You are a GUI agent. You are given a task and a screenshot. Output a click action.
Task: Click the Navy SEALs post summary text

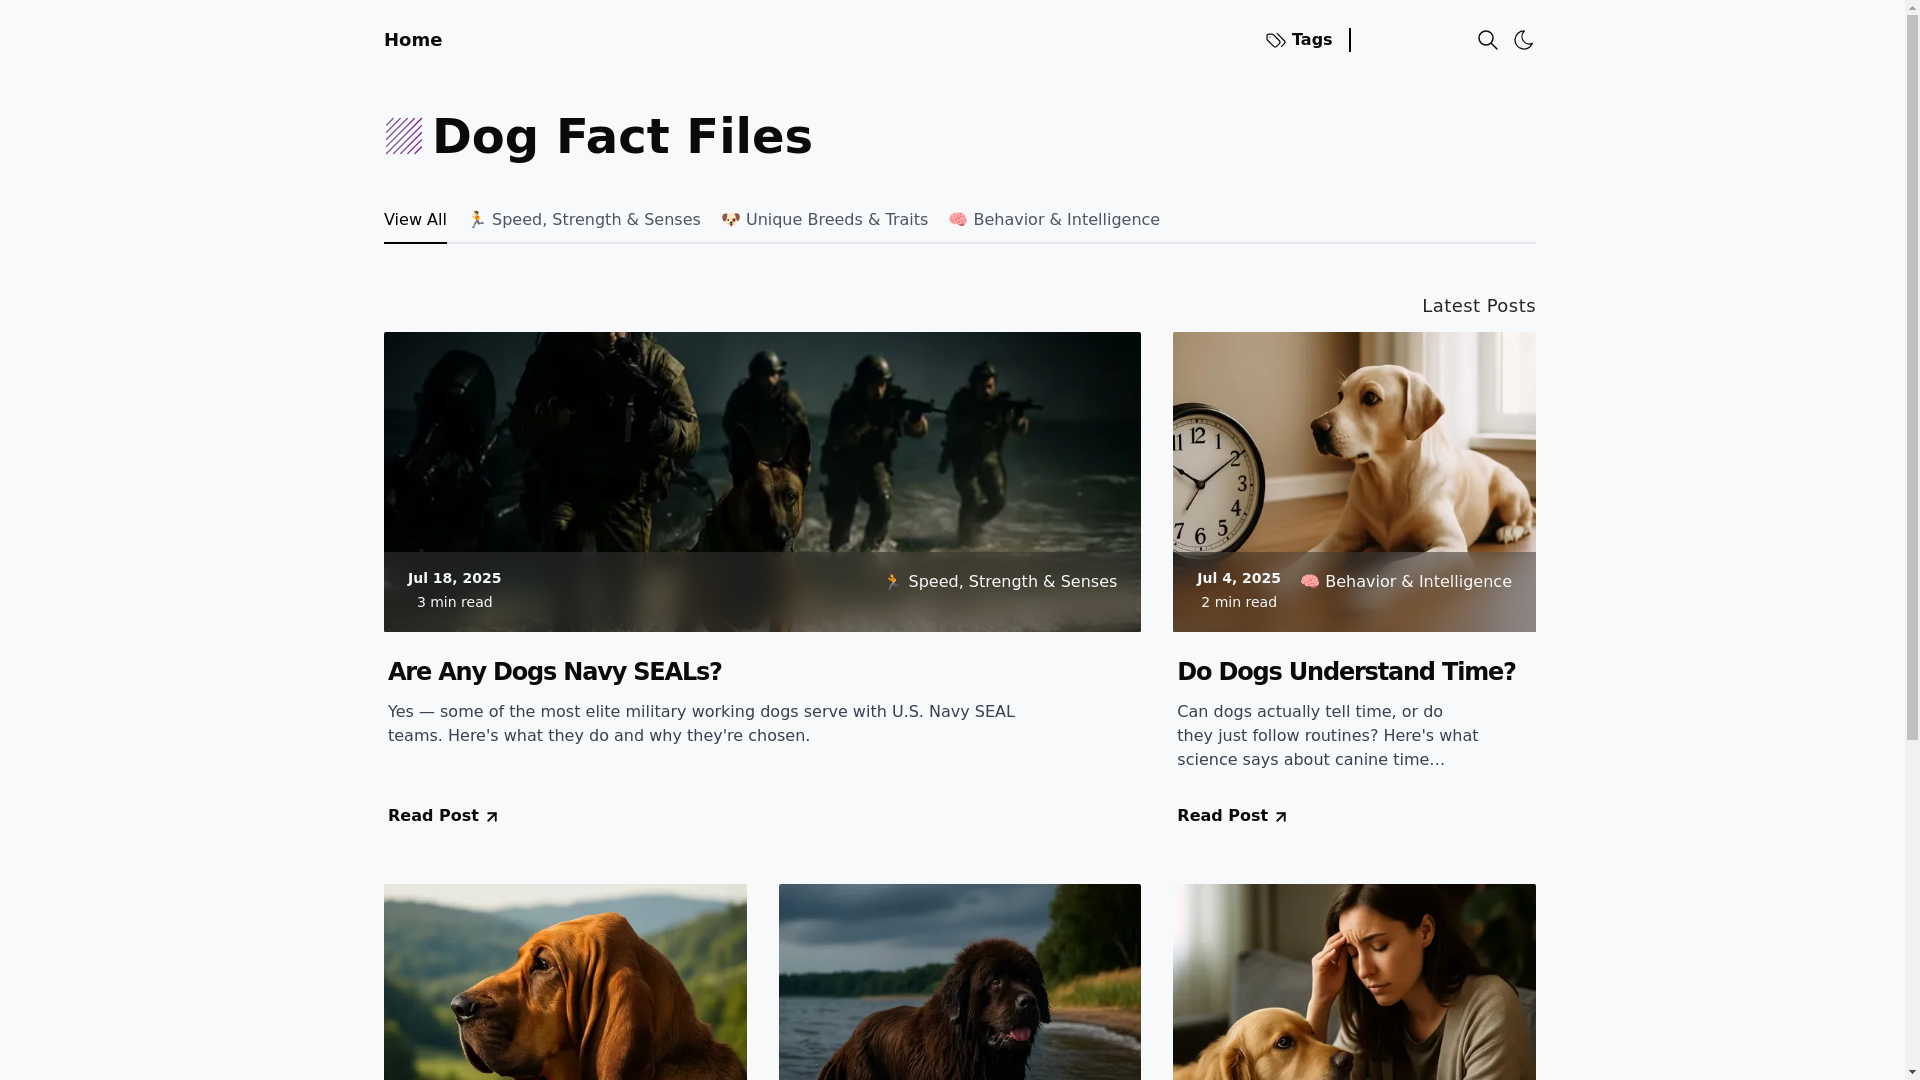pos(701,724)
